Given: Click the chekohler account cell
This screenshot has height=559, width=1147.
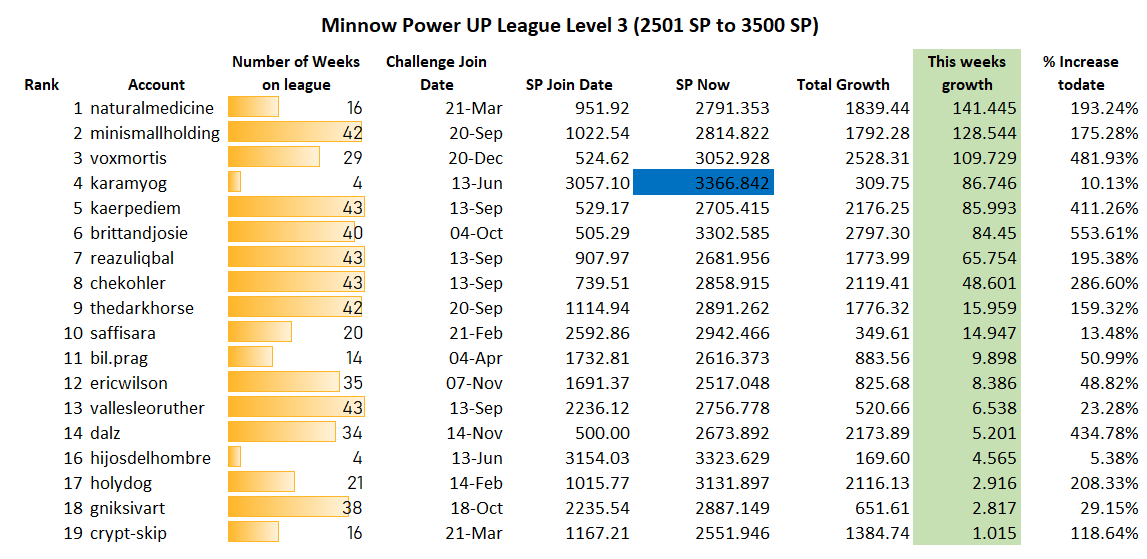Looking at the screenshot, I should (128, 283).
